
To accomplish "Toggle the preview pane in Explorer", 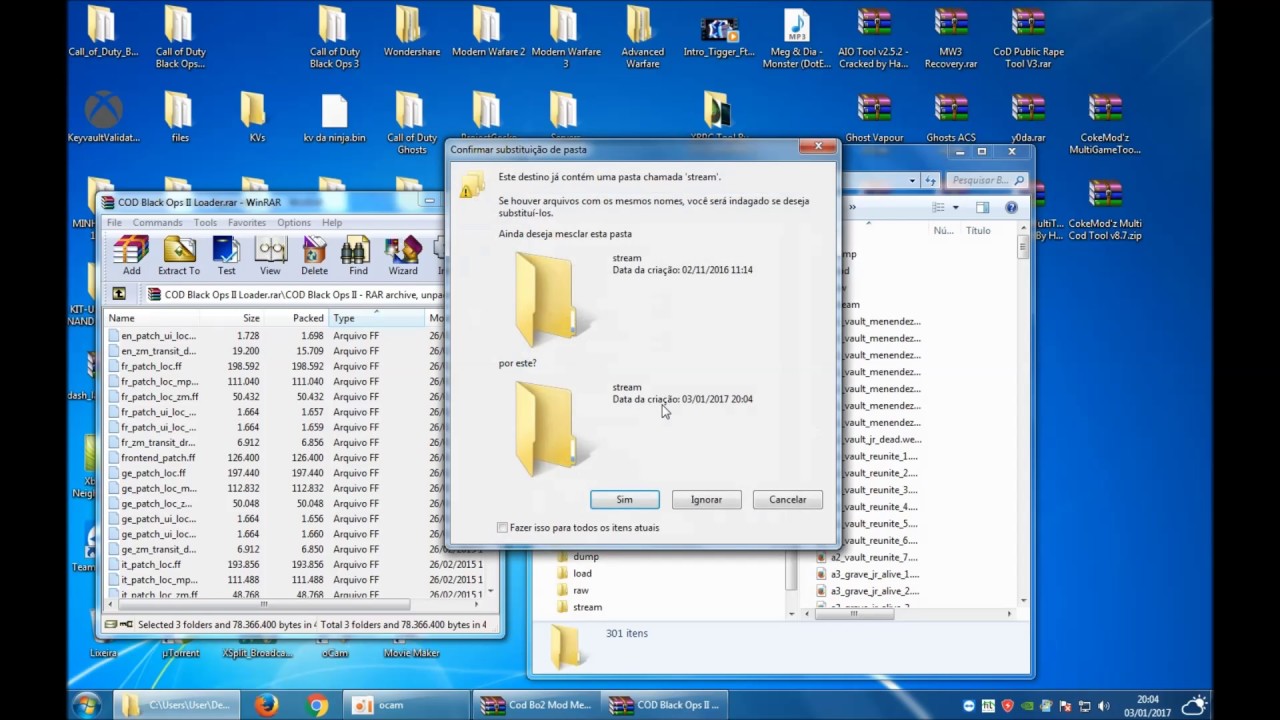I will (x=982, y=208).
